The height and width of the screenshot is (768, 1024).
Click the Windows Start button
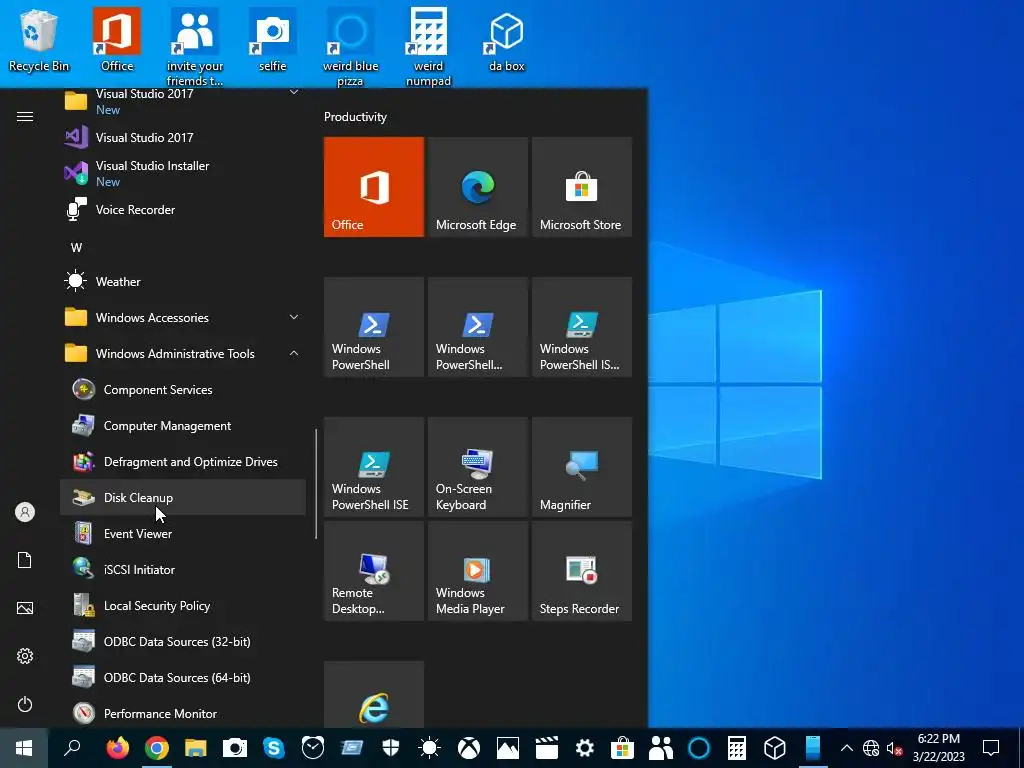pyautogui.click(x=24, y=748)
